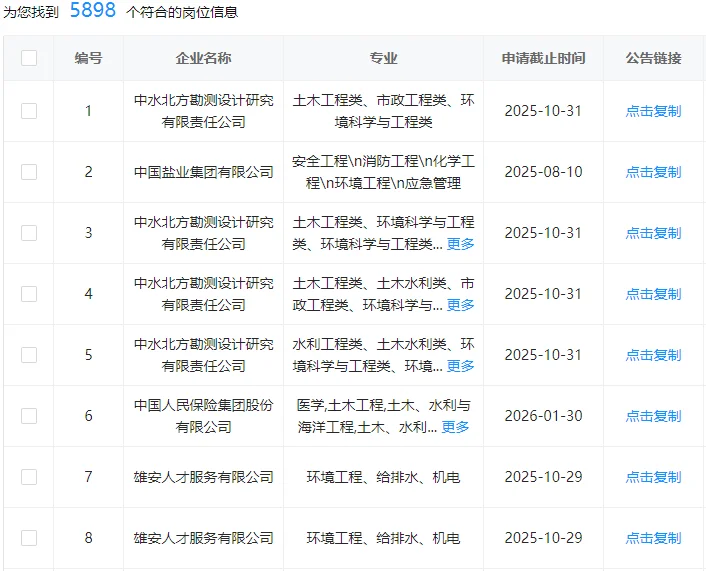Copy the link for row 6 中国人民保险
The height and width of the screenshot is (571, 706).
pyautogui.click(x=653, y=416)
